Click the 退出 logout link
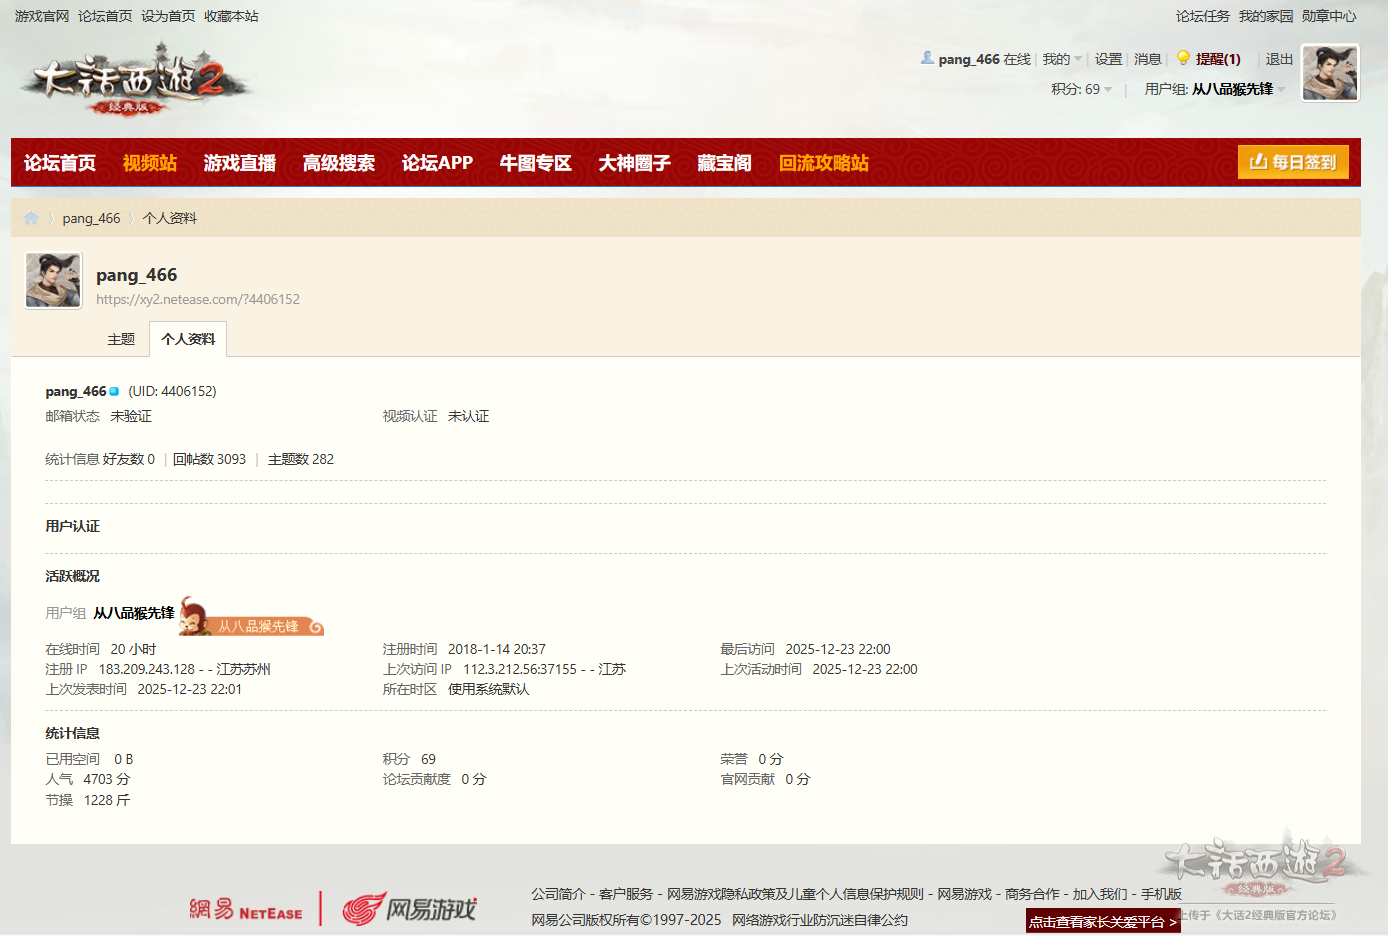The image size is (1388, 936). point(1279,60)
